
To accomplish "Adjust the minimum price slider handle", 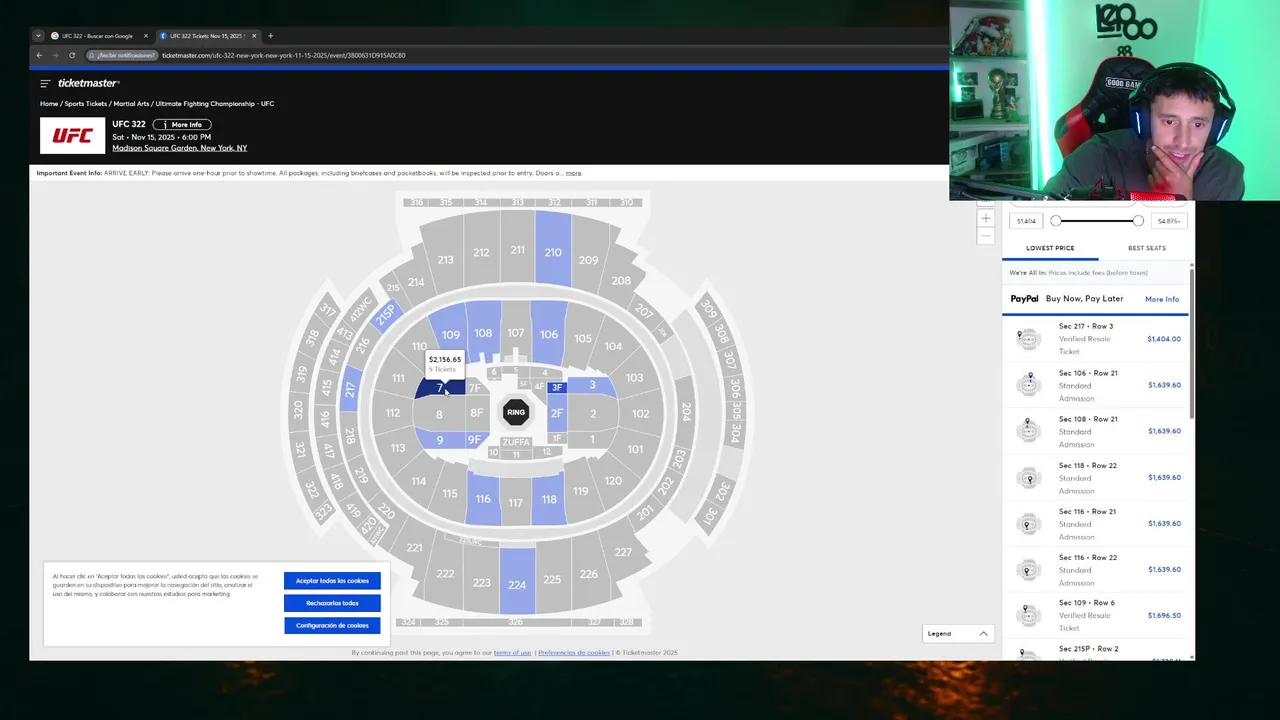I will click(x=1056, y=221).
